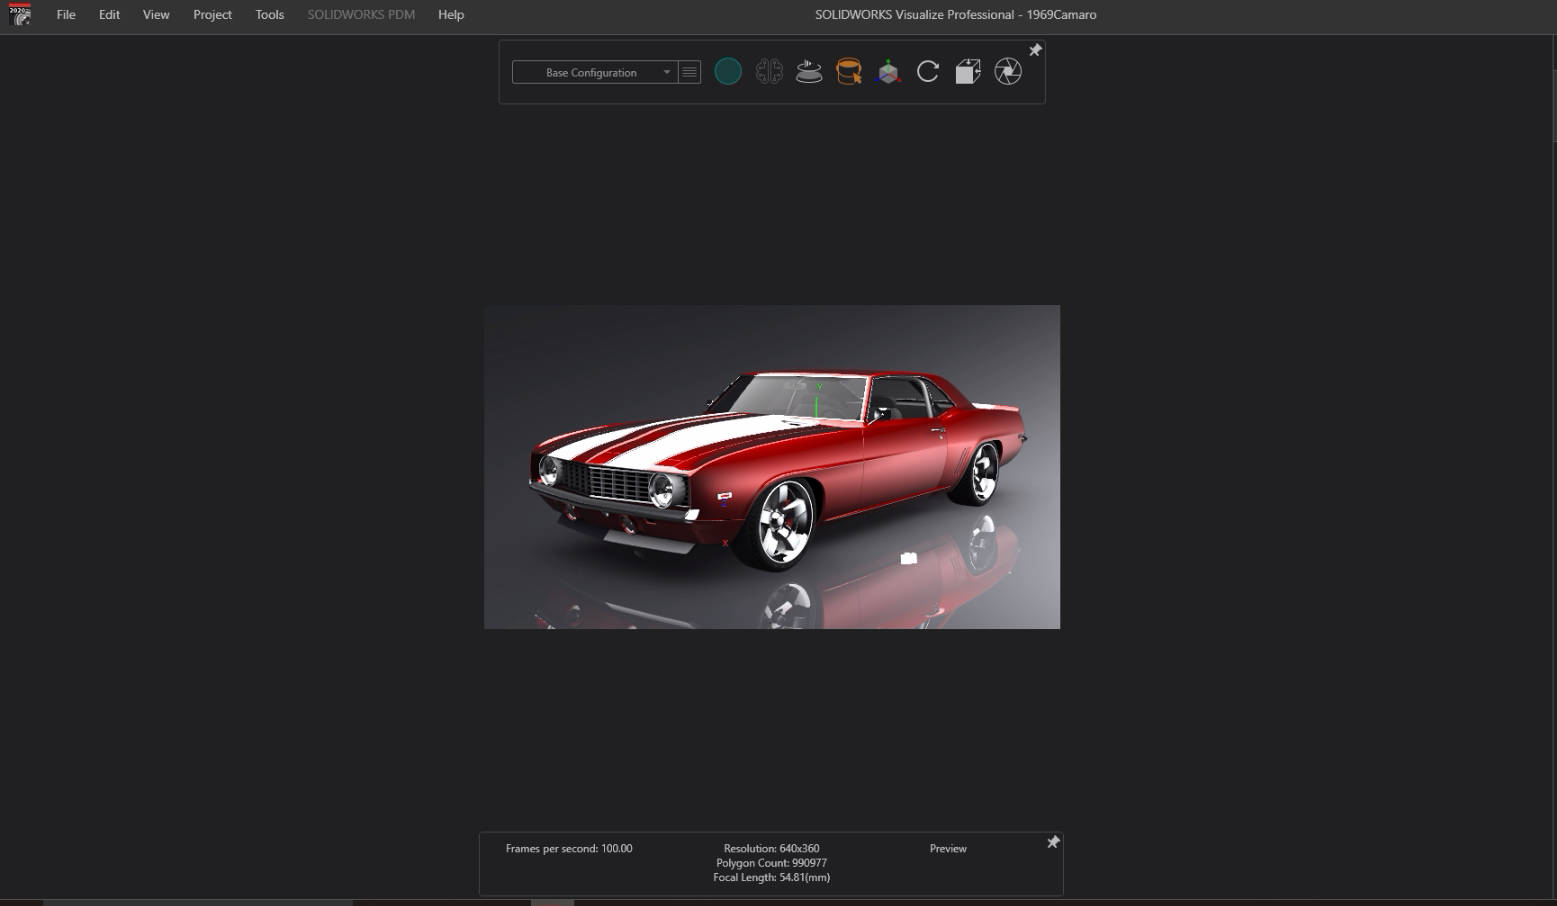The image size is (1557, 906).
Task: Open the Tools menu
Action: point(269,15)
